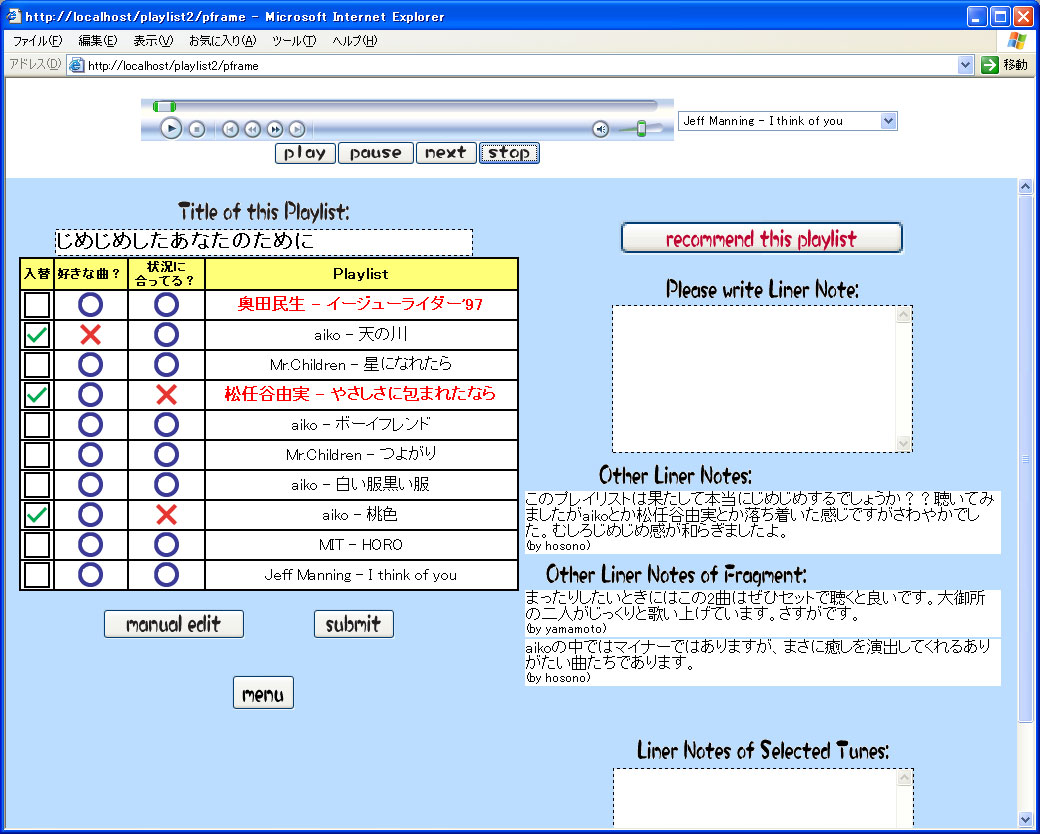This screenshot has height=834, width=1040.
Task: Open the 表示(V) menu
Action: (153, 41)
